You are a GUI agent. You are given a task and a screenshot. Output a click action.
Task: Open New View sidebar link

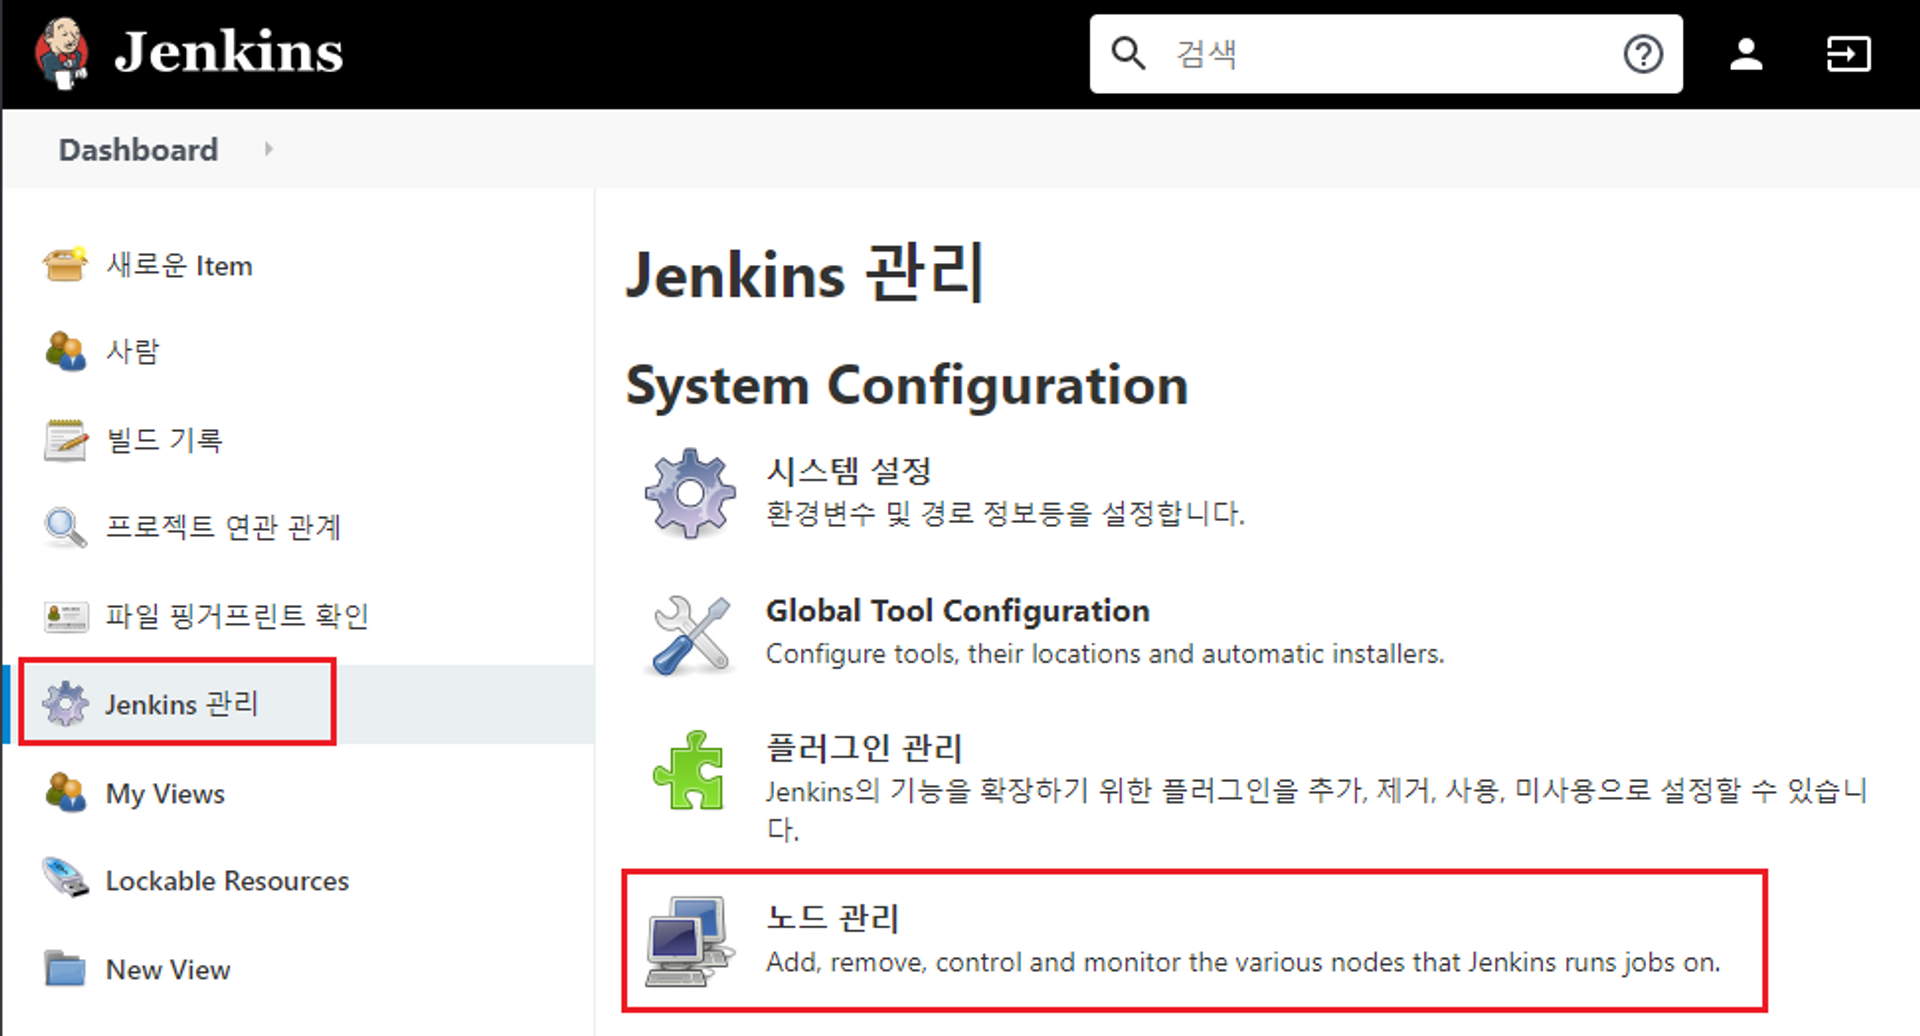pyautogui.click(x=168, y=970)
